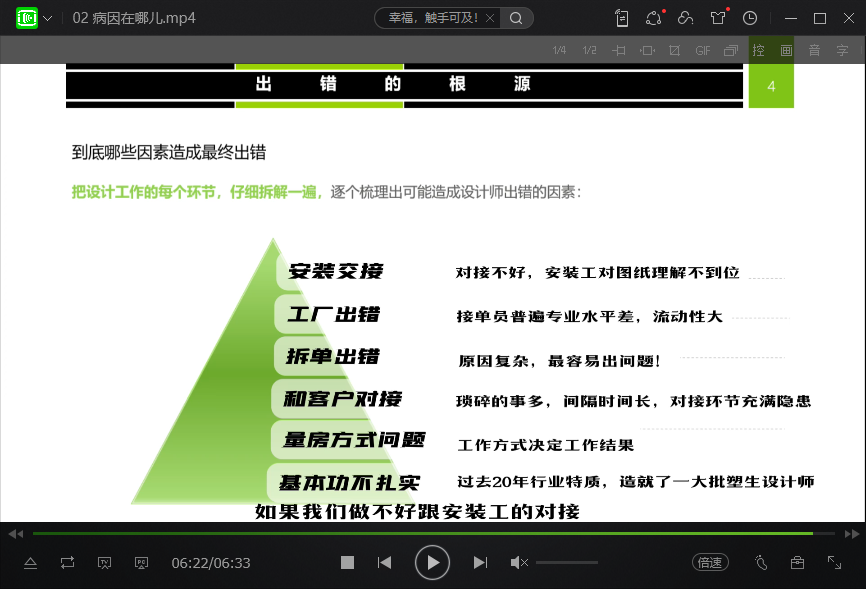This screenshot has width=866, height=589.
Task: Click the crop/screenshot icon in the toolbar
Action: [x=674, y=50]
